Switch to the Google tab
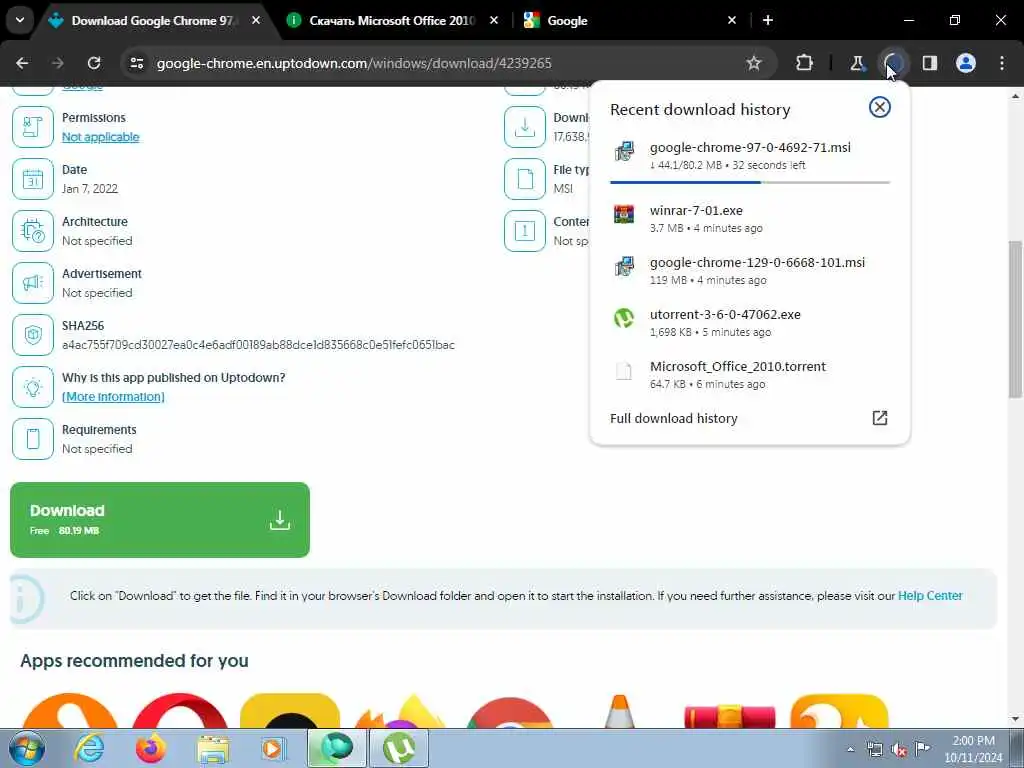 point(630,21)
